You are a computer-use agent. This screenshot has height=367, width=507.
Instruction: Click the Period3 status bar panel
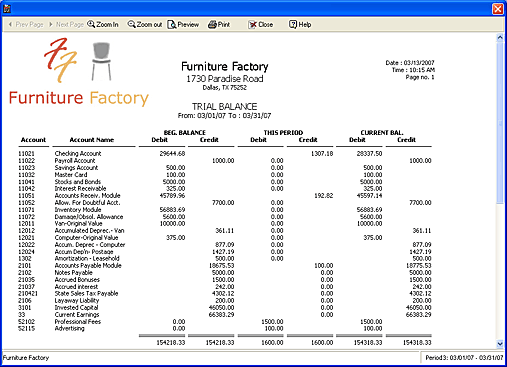click(464, 358)
